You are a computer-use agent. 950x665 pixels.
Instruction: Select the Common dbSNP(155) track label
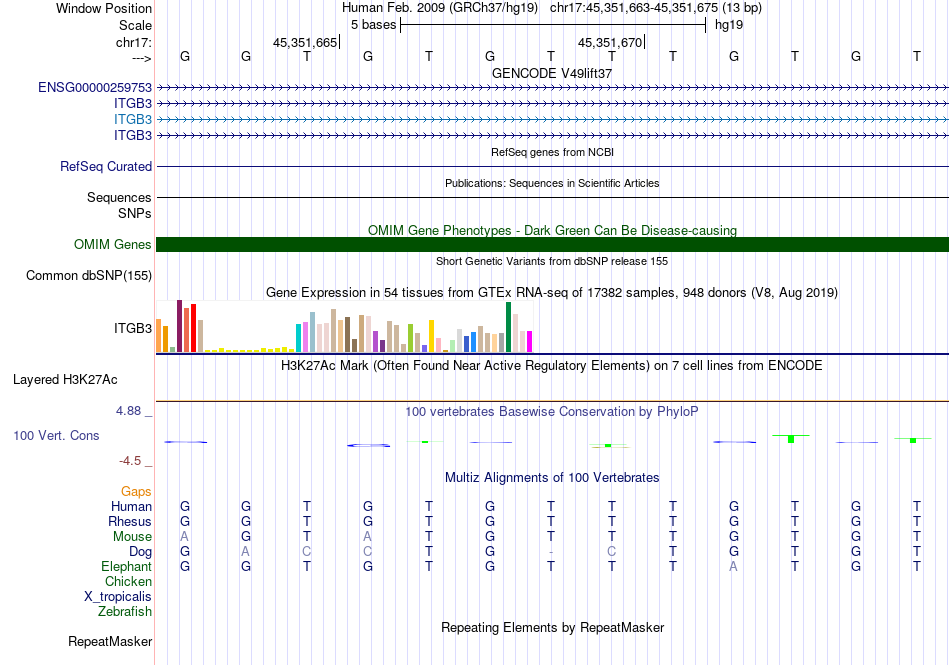click(x=89, y=276)
